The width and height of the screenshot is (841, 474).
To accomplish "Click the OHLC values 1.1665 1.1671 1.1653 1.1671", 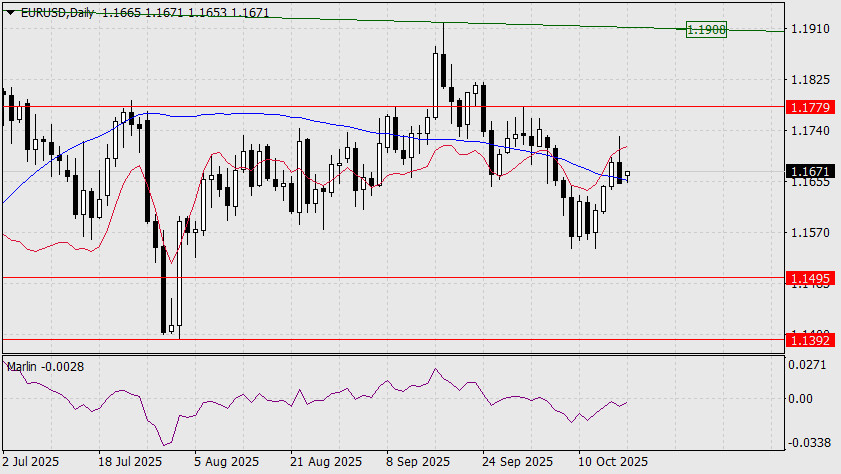I will 186,12.
